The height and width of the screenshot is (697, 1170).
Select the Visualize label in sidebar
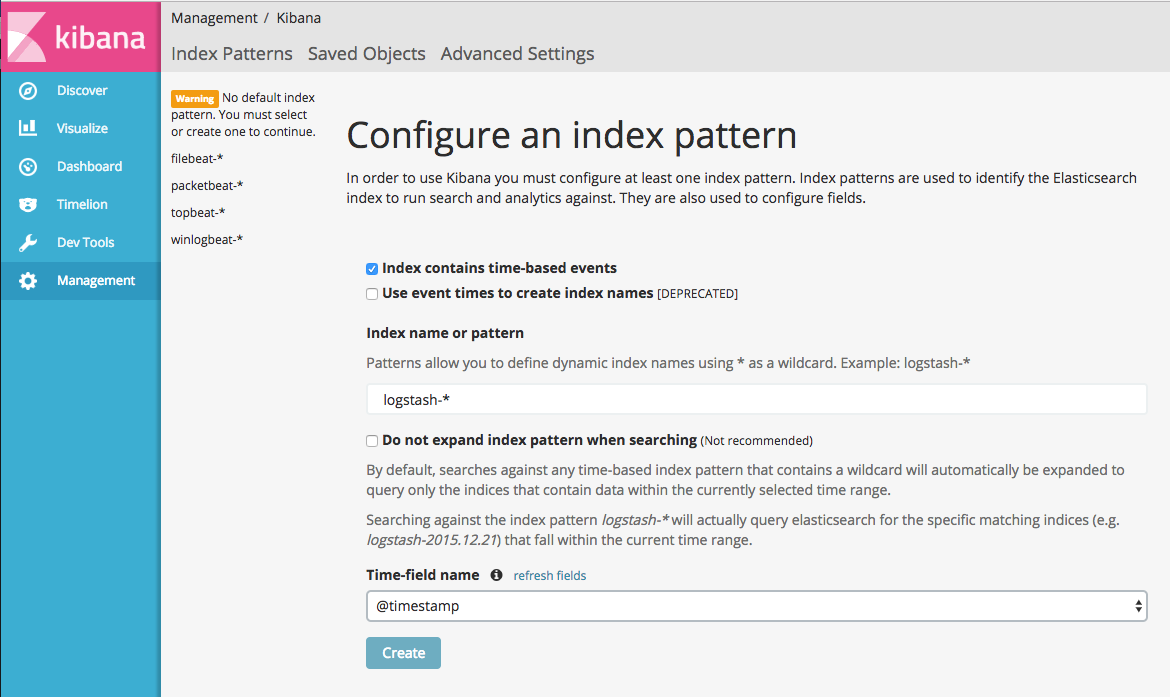82,128
